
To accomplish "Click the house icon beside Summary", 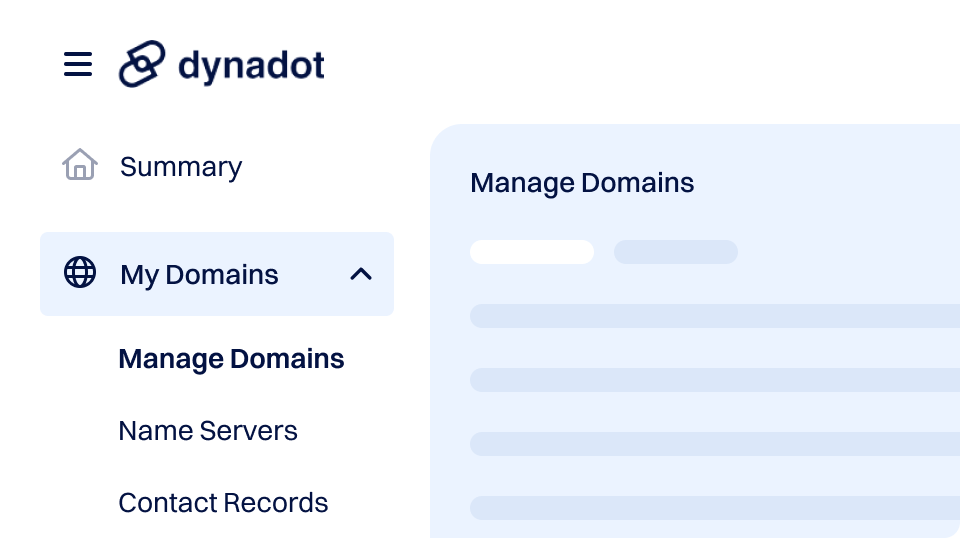I will coord(79,165).
